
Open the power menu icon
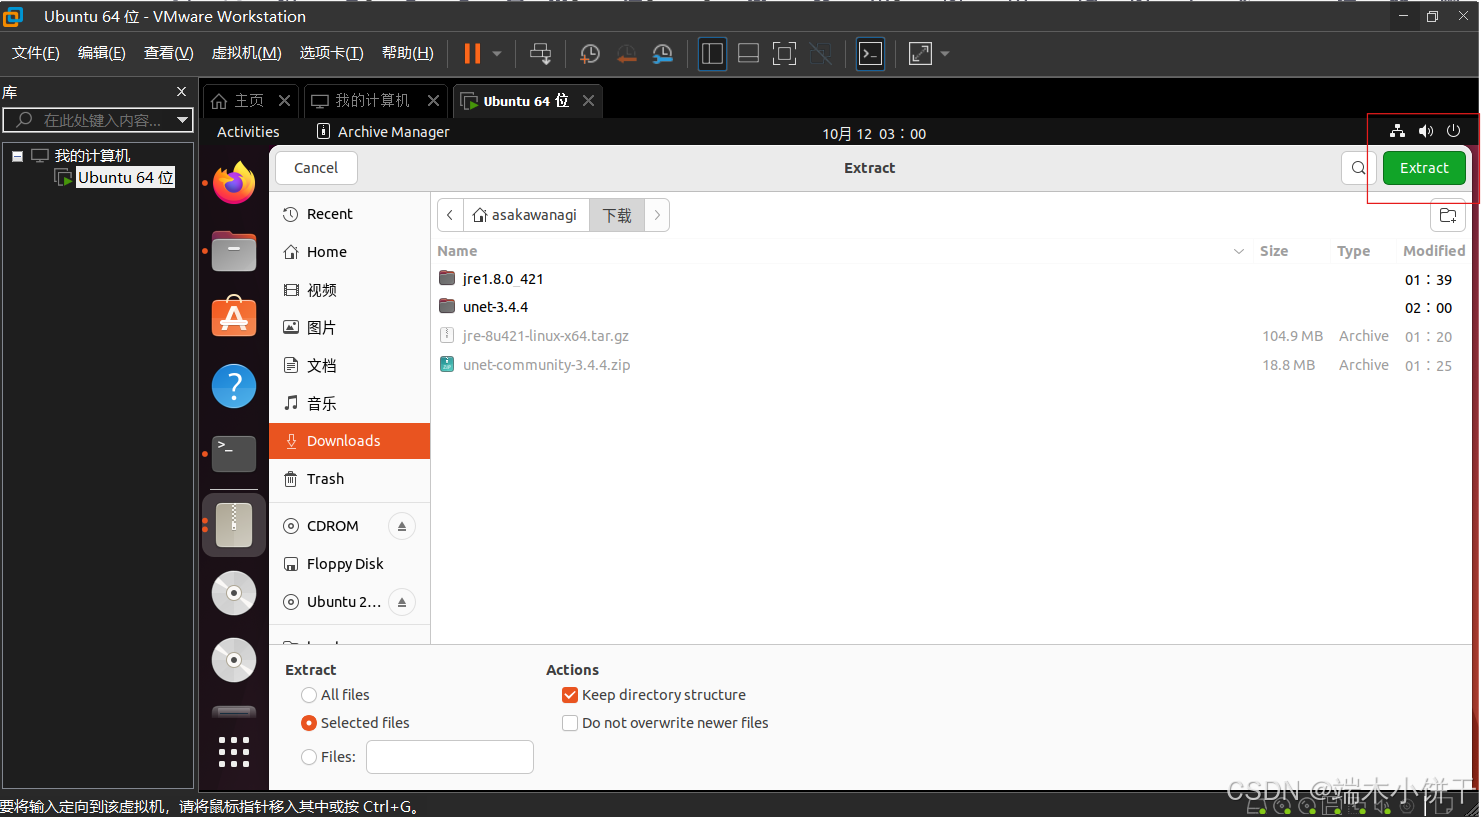click(x=1453, y=131)
